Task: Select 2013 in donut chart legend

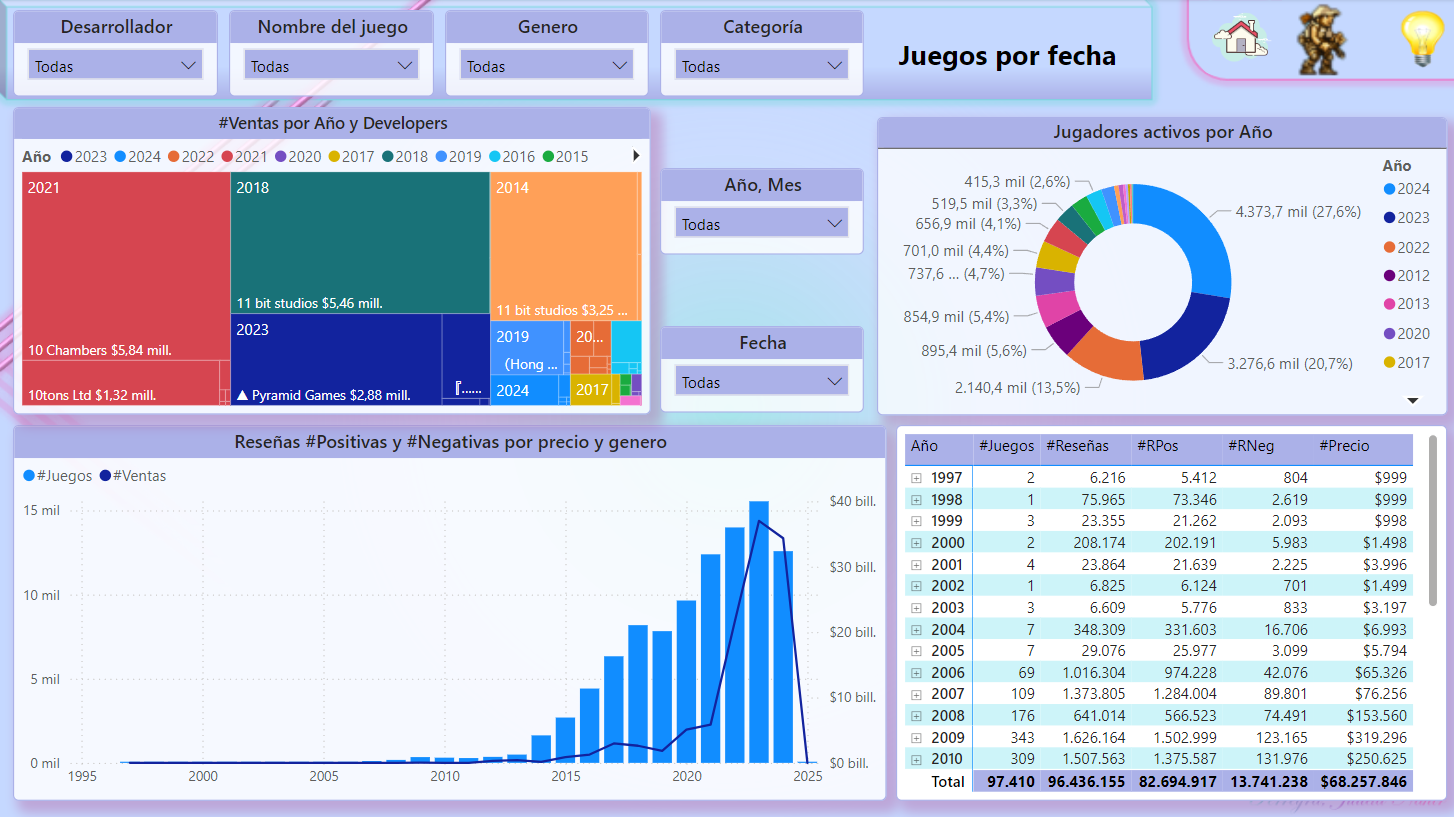Action: 1407,304
